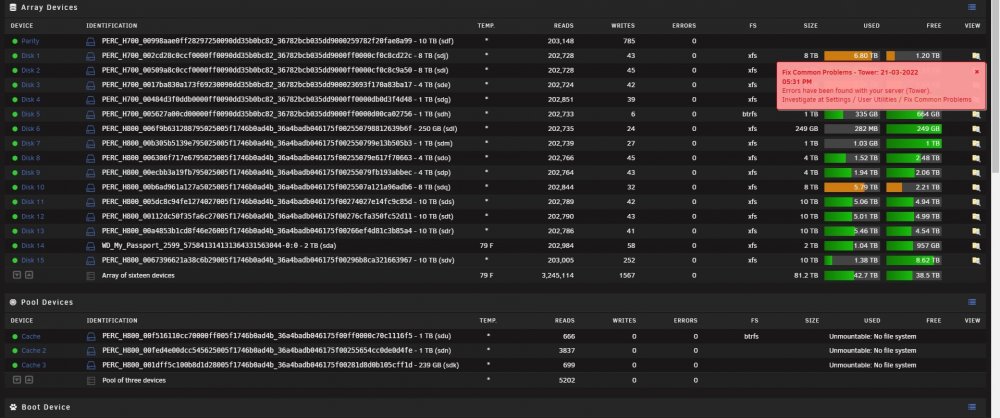Click the array ERRORS column header
The height and width of the screenshot is (418, 1000).
click(x=684, y=26)
